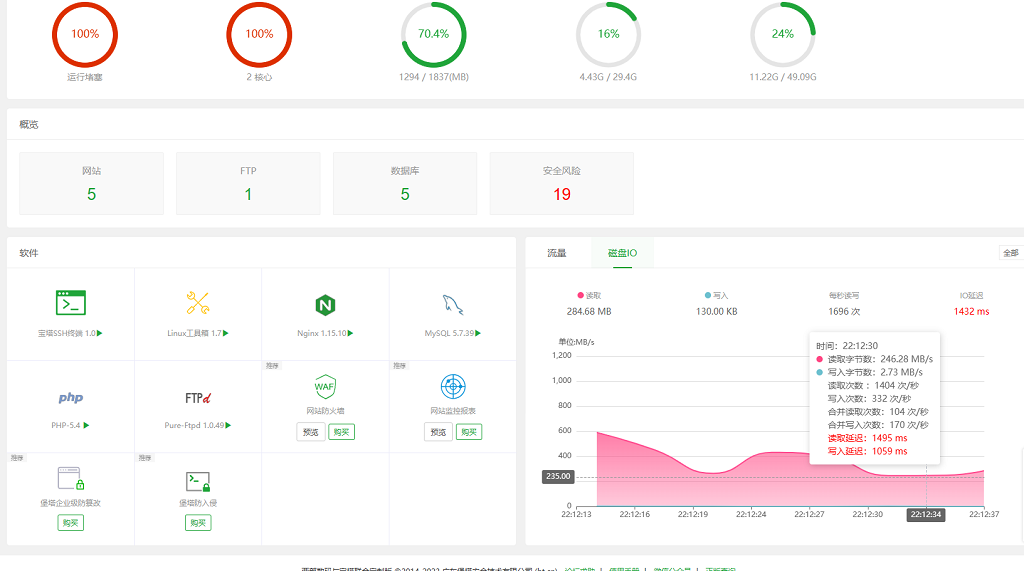The width and height of the screenshot is (1024, 571).
Task: Toggle the 写入 series in chart legend
Action: coord(716,296)
